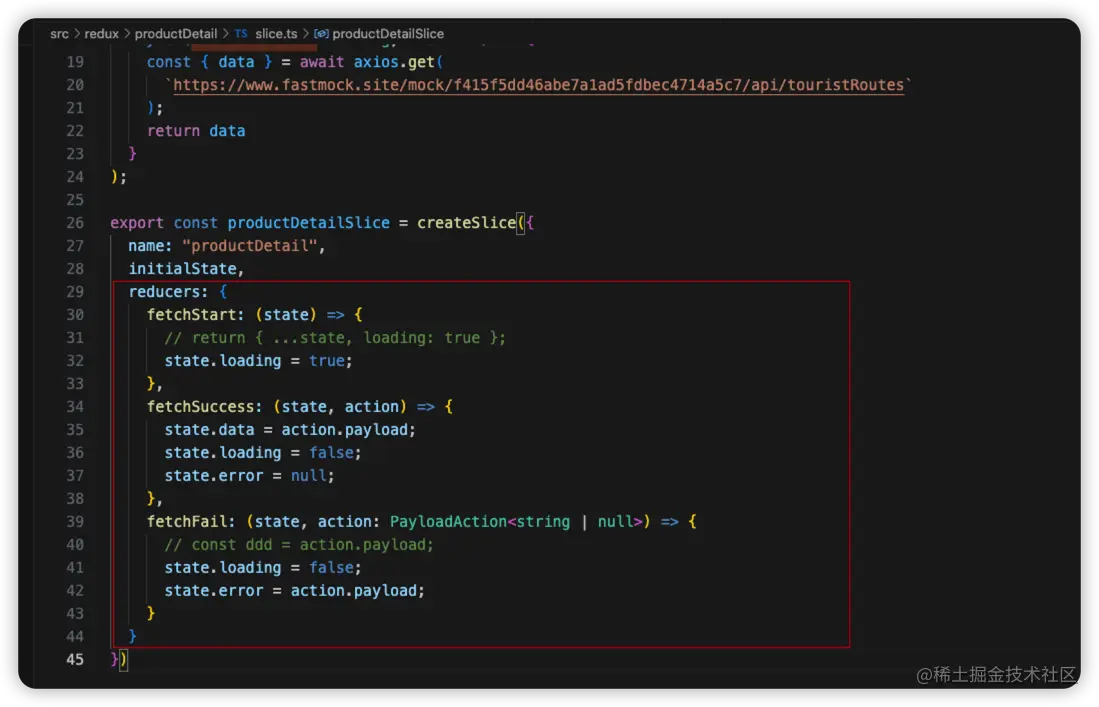Click 'action.payload' on line 35
This screenshot has height=707, width=1099.
pos(344,430)
